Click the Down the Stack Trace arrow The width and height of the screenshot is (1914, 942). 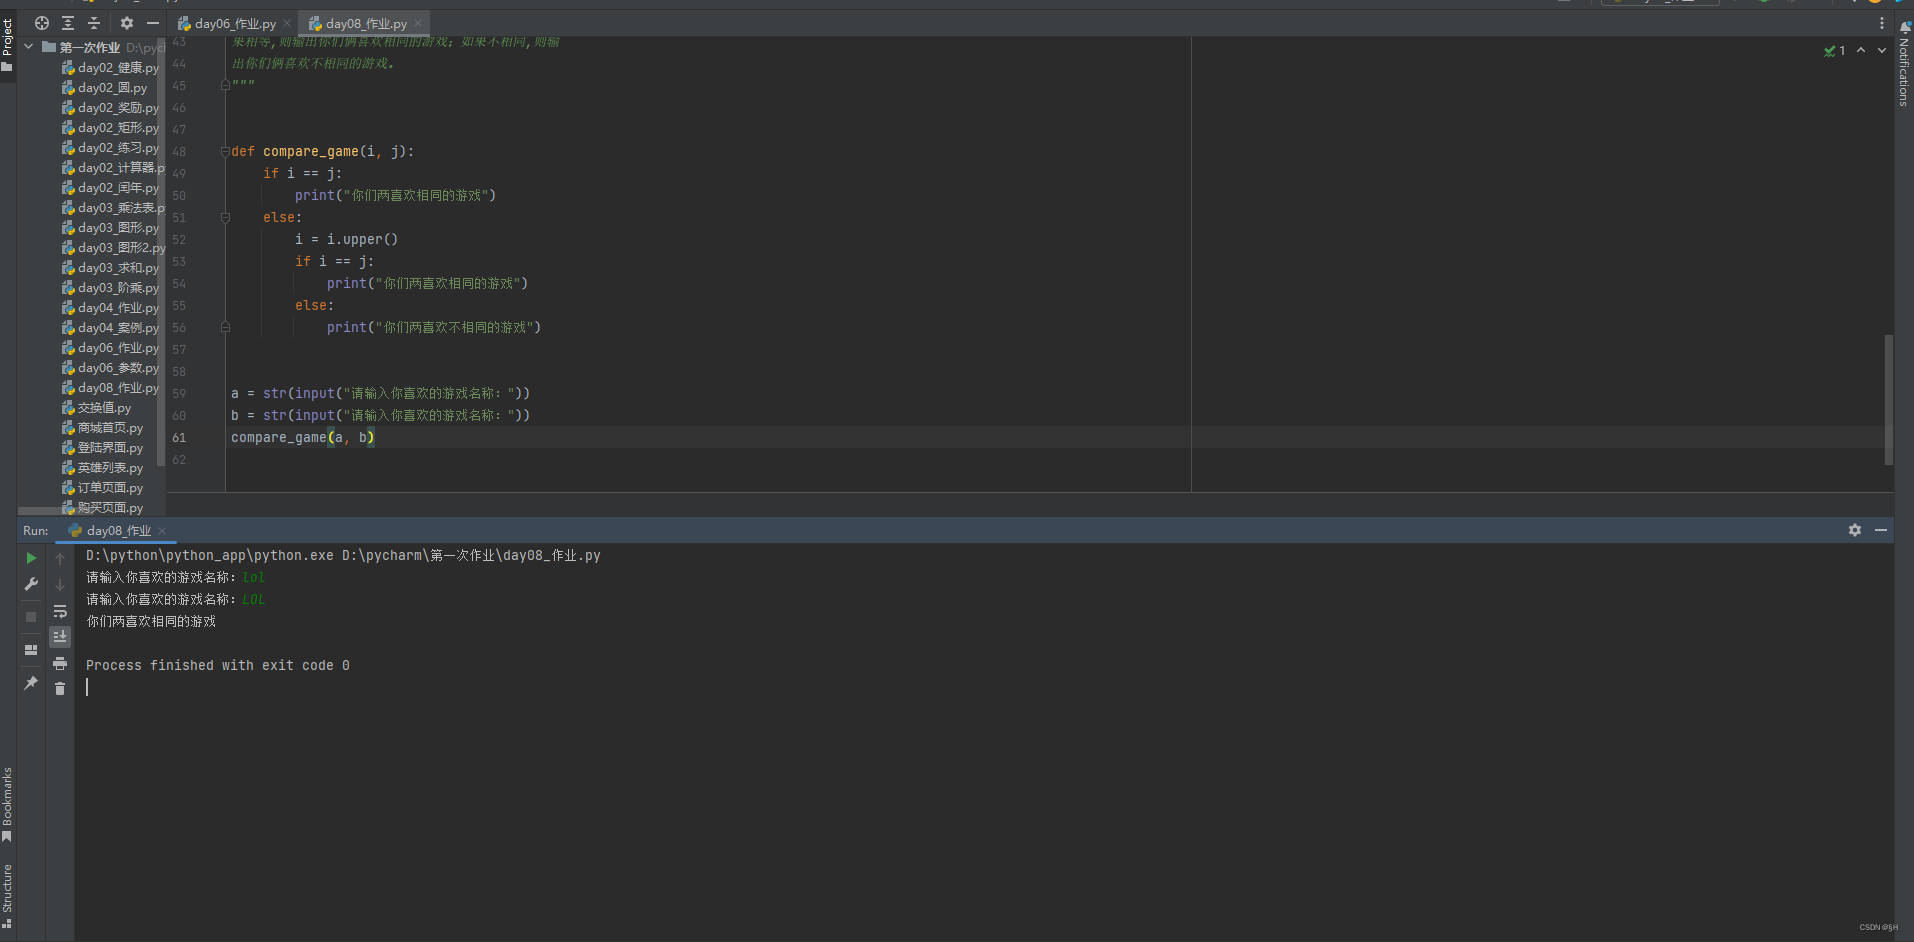point(60,585)
